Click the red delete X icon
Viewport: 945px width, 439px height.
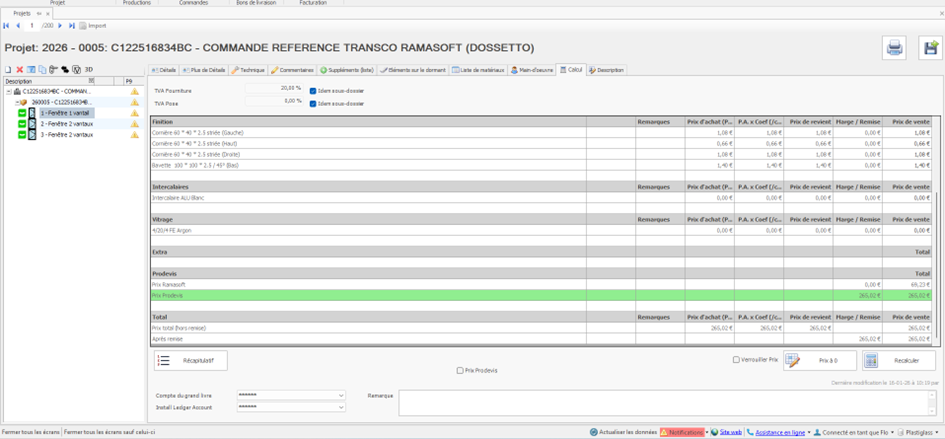point(19,70)
